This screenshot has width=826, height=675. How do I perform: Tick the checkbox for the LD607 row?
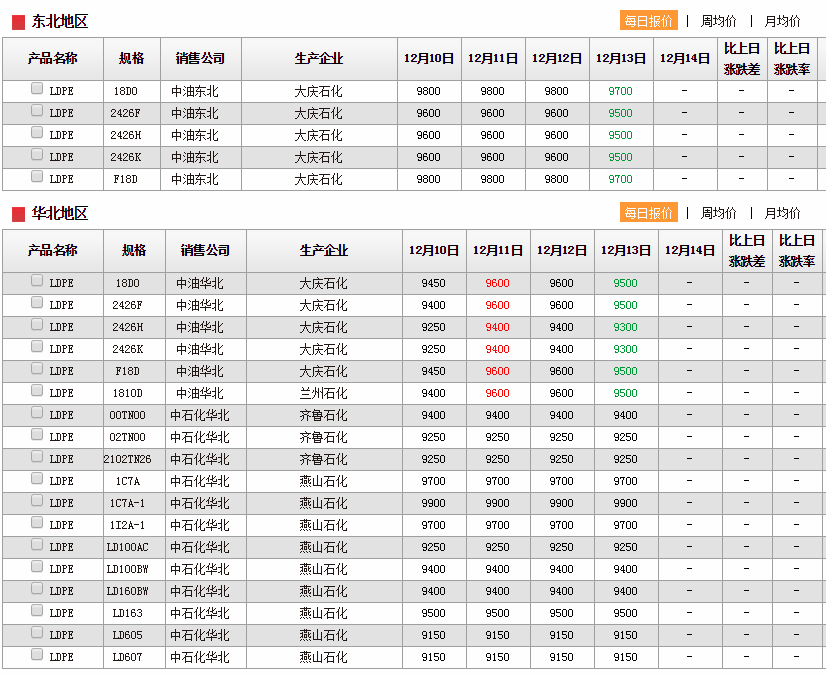(37, 654)
